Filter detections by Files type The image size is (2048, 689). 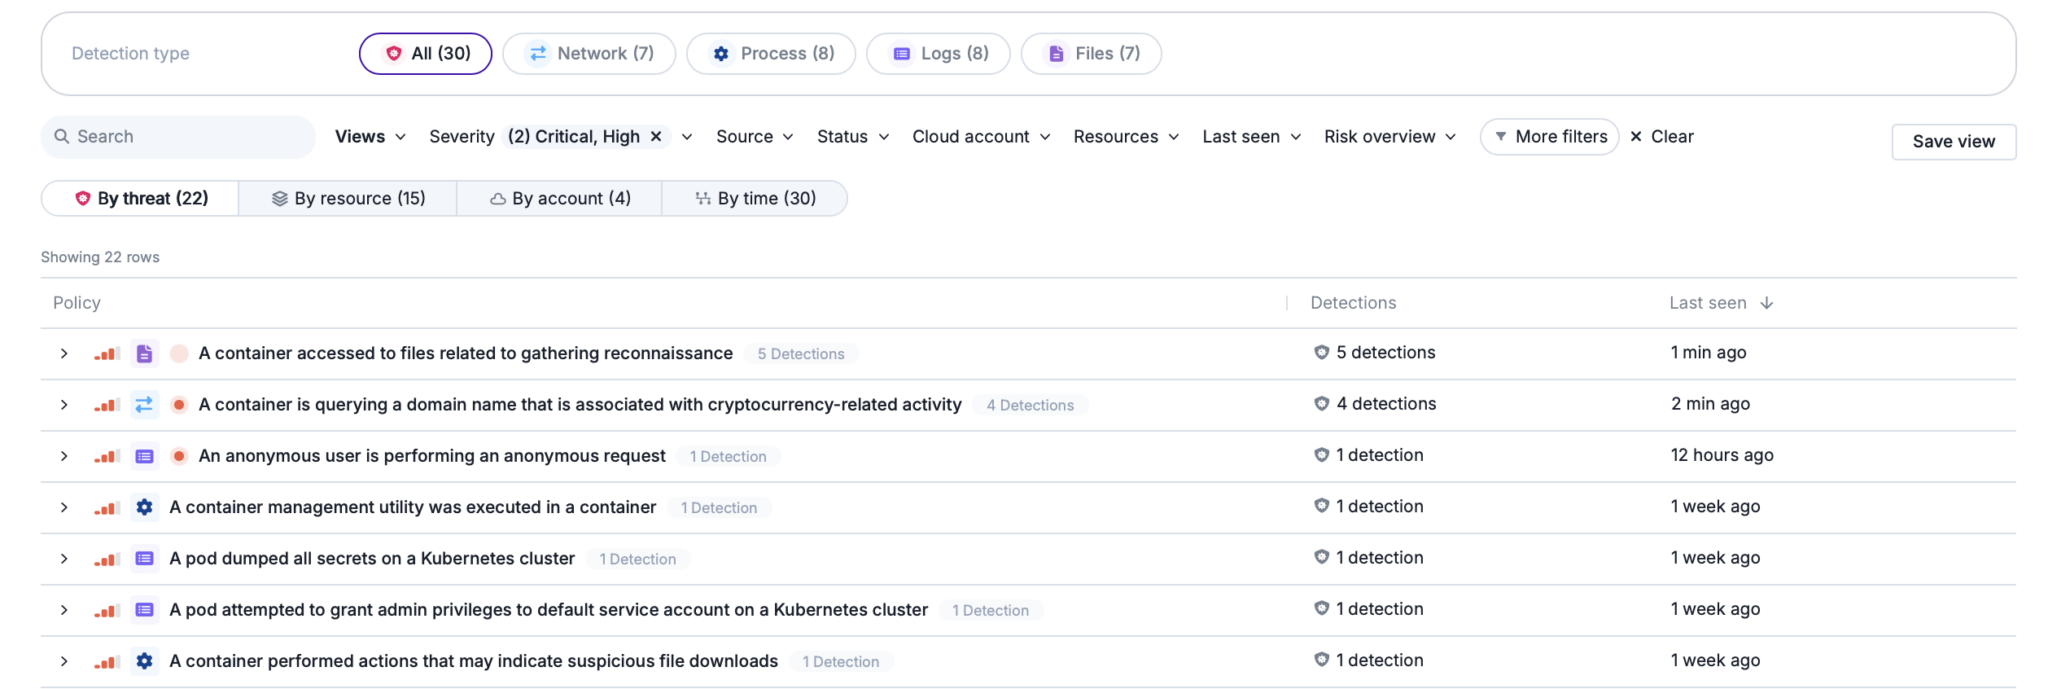pyautogui.click(x=1091, y=54)
